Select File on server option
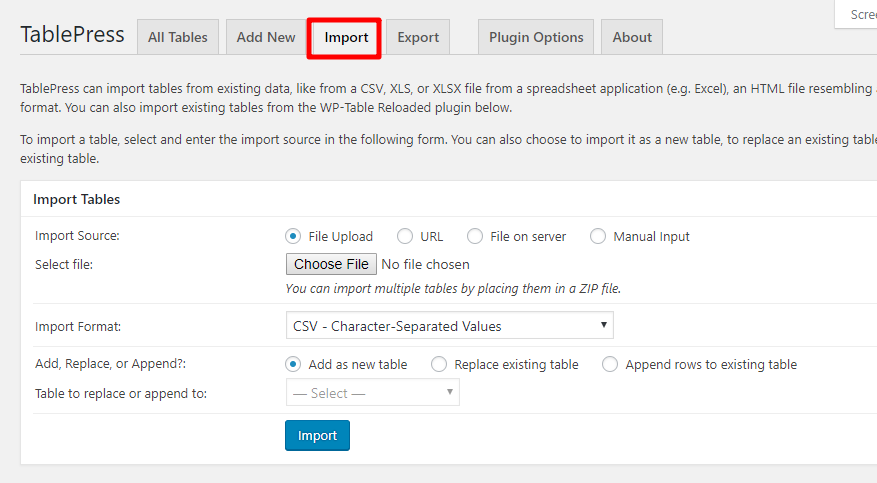 475,237
